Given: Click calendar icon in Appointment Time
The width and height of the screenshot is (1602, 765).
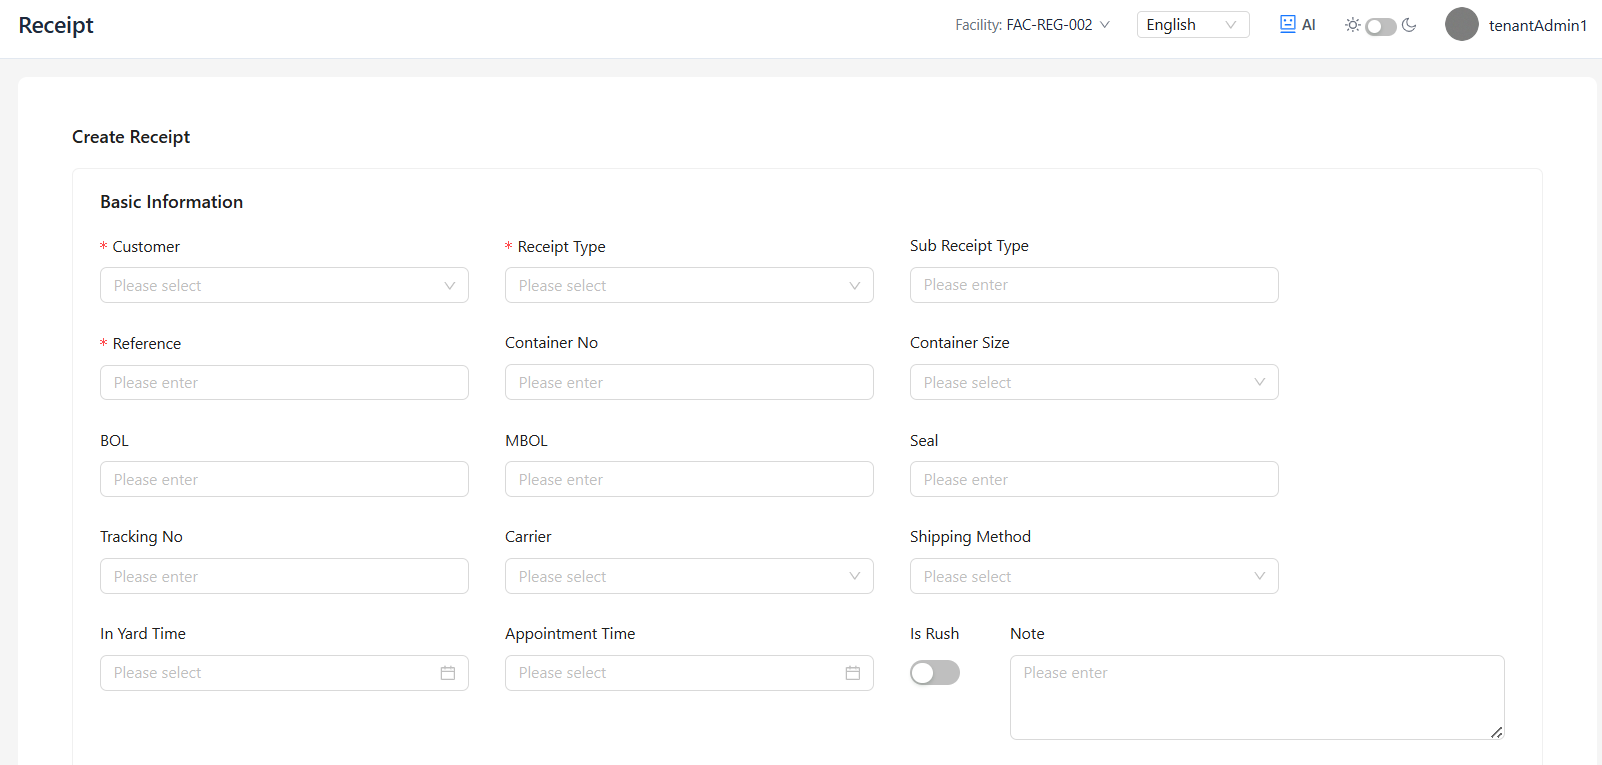Looking at the screenshot, I should pyautogui.click(x=853, y=673).
